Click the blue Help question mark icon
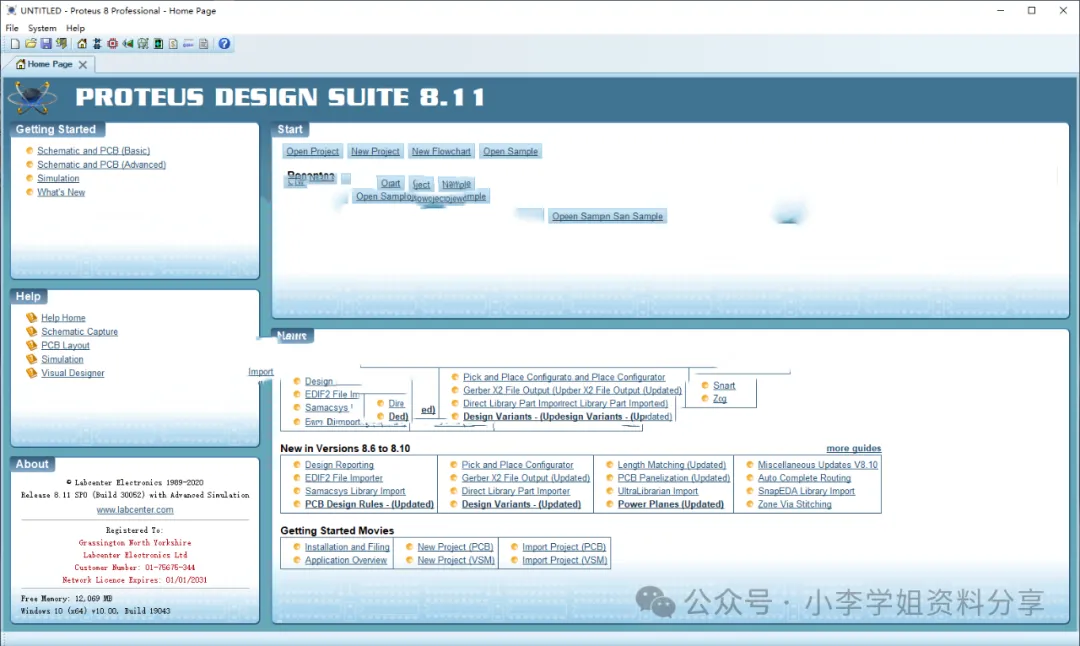The width and height of the screenshot is (1080, 646). (x=225, y=43)
